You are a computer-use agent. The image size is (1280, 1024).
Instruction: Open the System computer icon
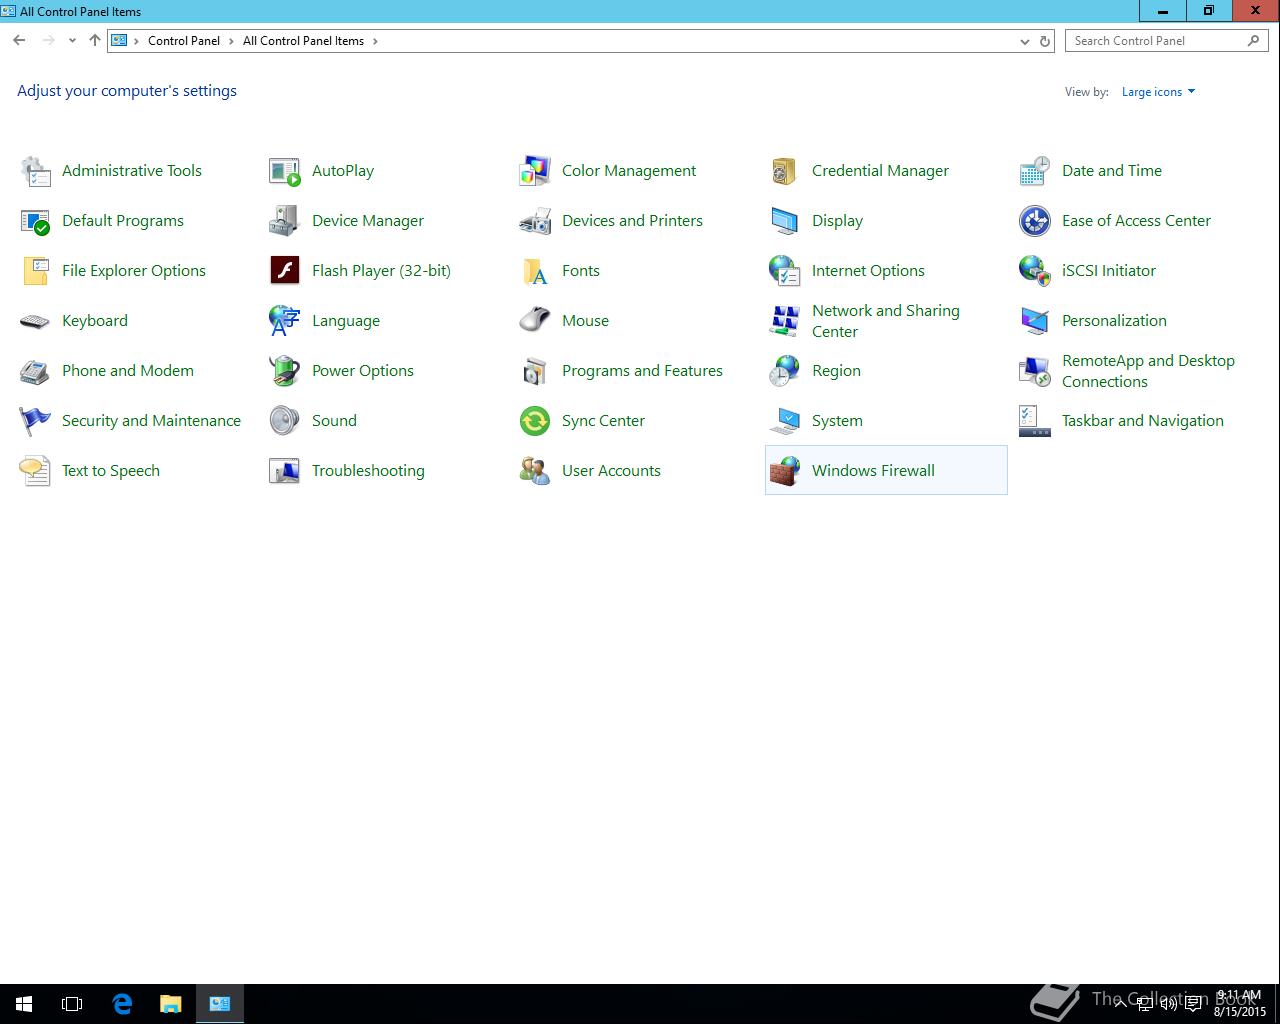(x=785, y=421)
